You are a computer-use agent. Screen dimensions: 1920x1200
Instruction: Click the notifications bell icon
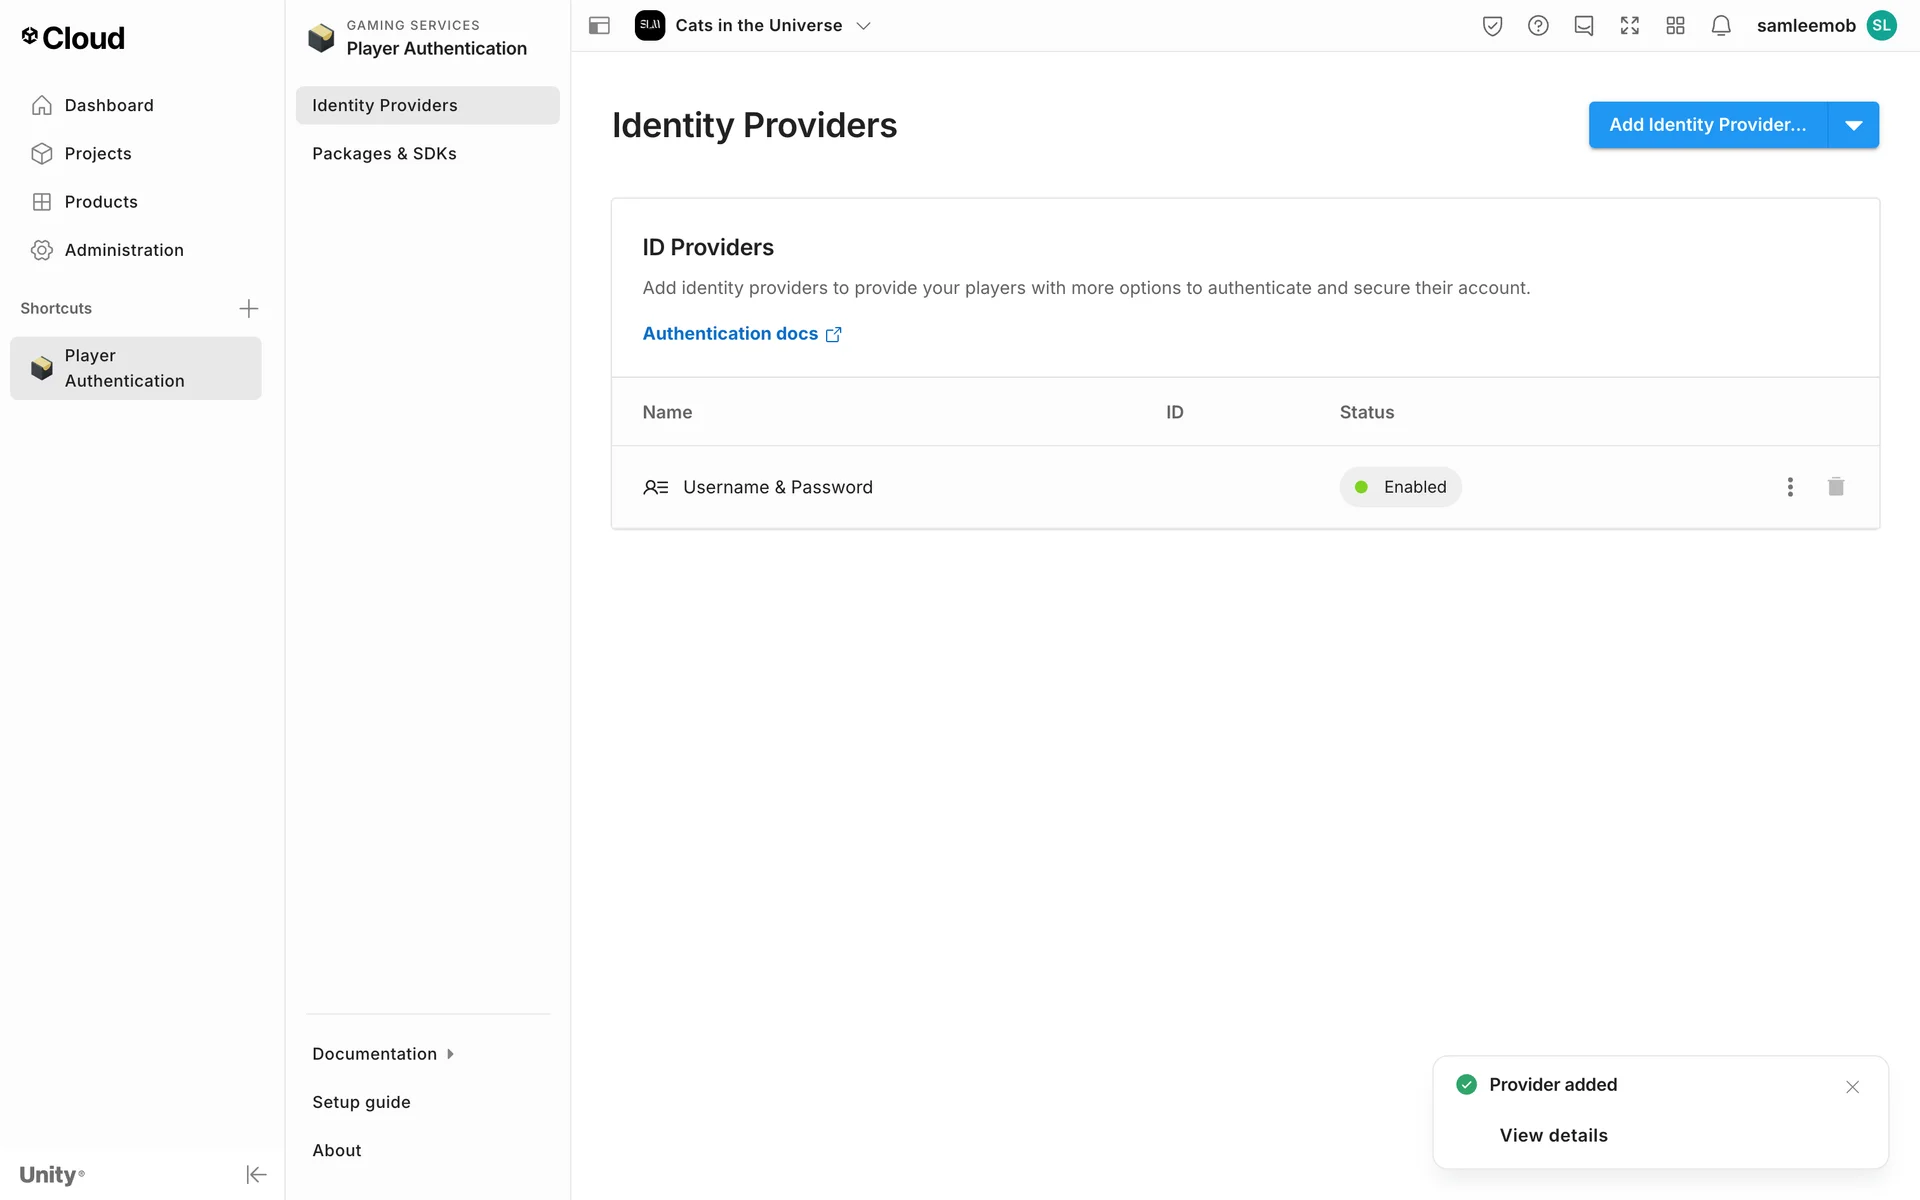click(1720, 26)
